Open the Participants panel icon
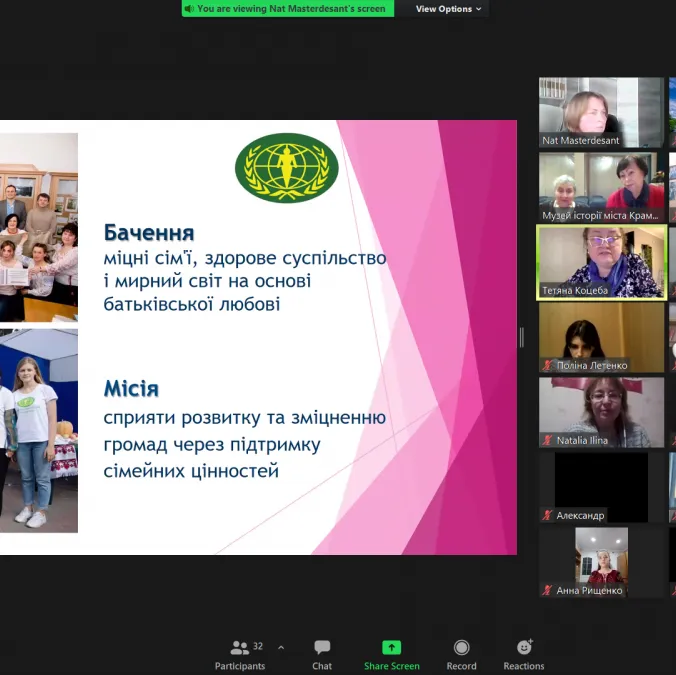The height and width of the screenshot is (675, 676). [240, 647]
